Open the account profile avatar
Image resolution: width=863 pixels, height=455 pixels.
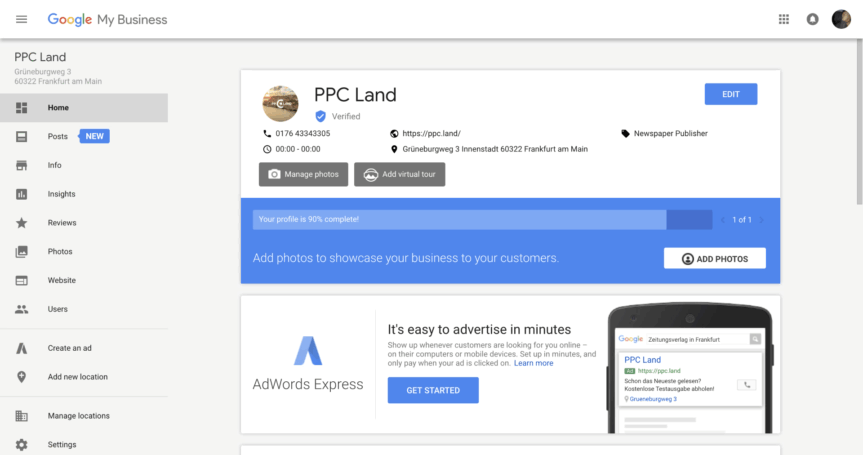pyautogui.click(x=841, y=19)
